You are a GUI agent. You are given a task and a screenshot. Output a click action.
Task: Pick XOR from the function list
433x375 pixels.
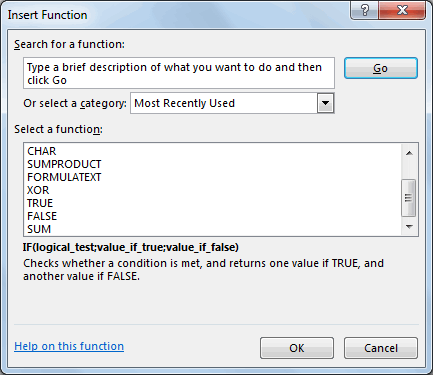(38, 190)
